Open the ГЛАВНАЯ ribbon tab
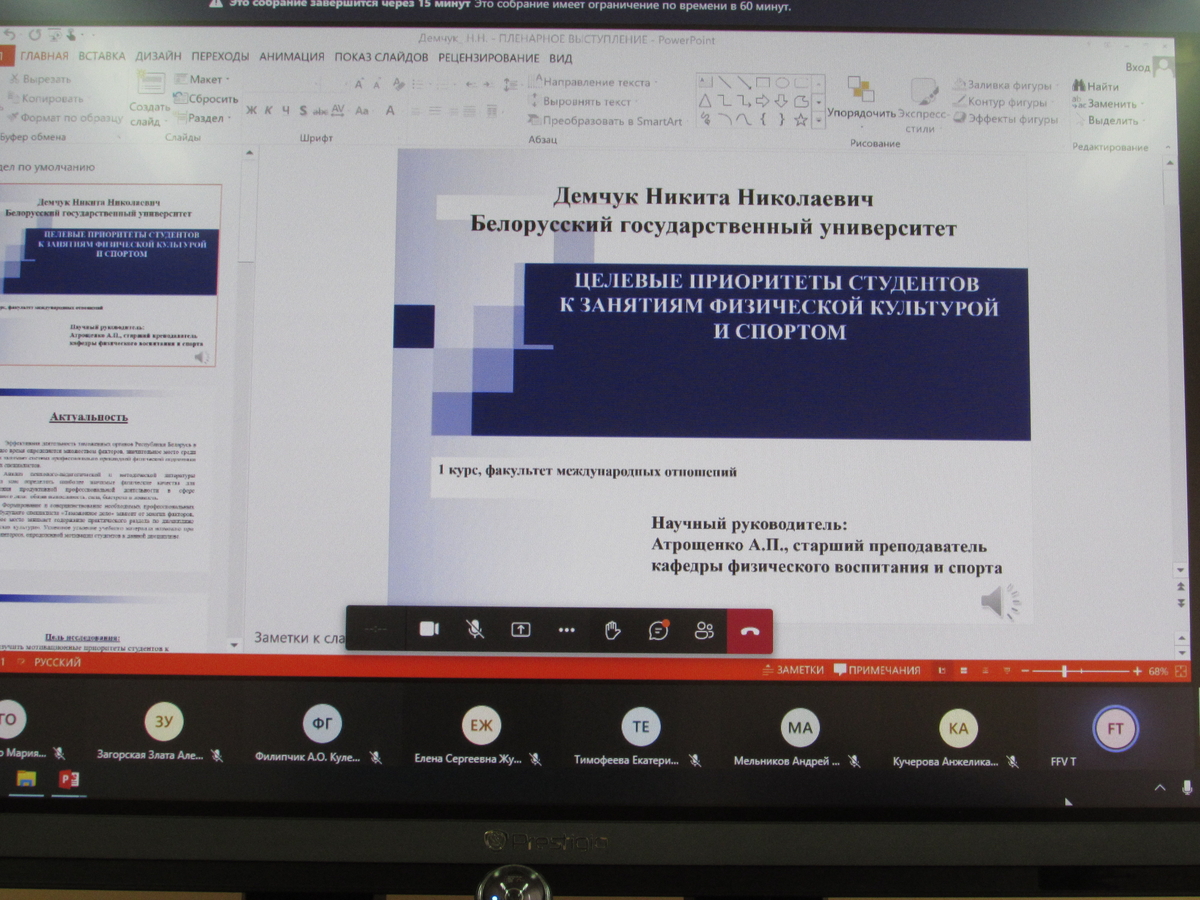Viewport: 1200px width, 900px height. coord(44,56)
